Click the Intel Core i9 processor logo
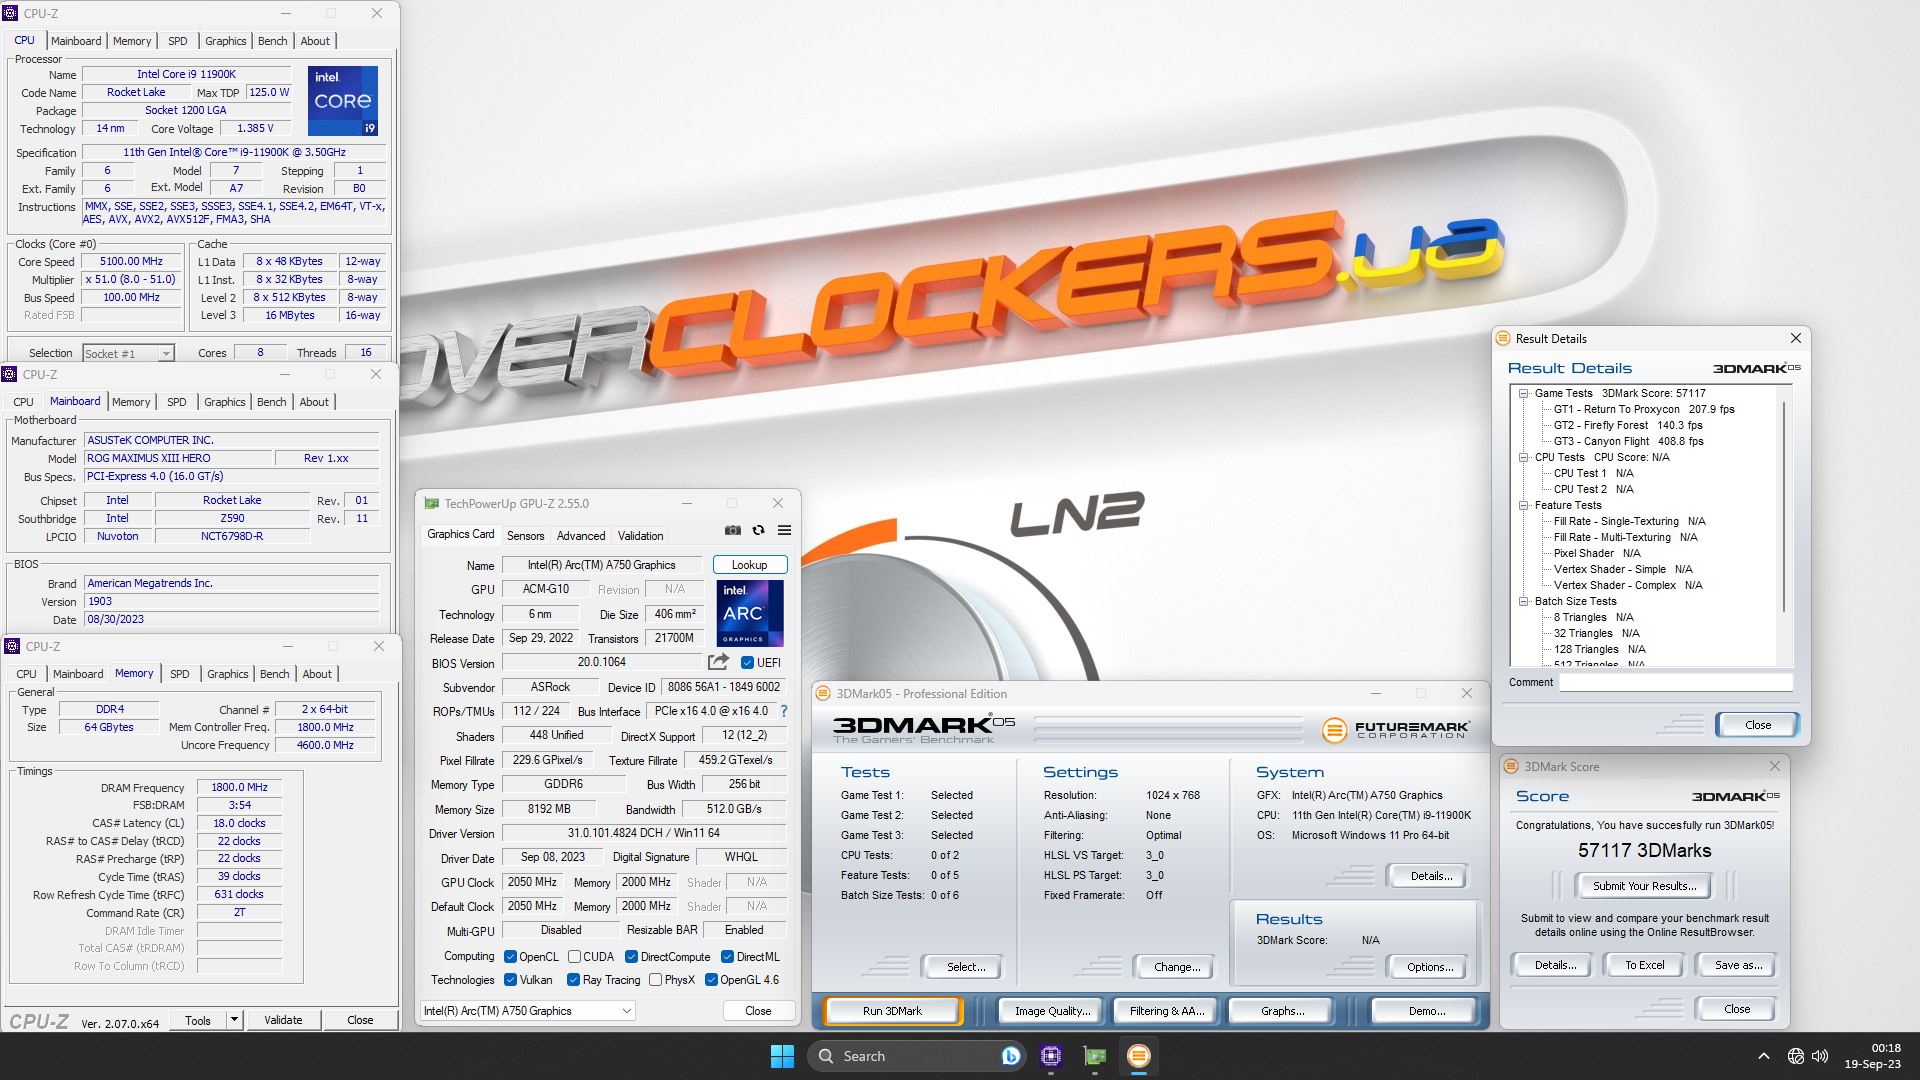1920x1080 pixels. pyautogui.click(x=343, y=100)
